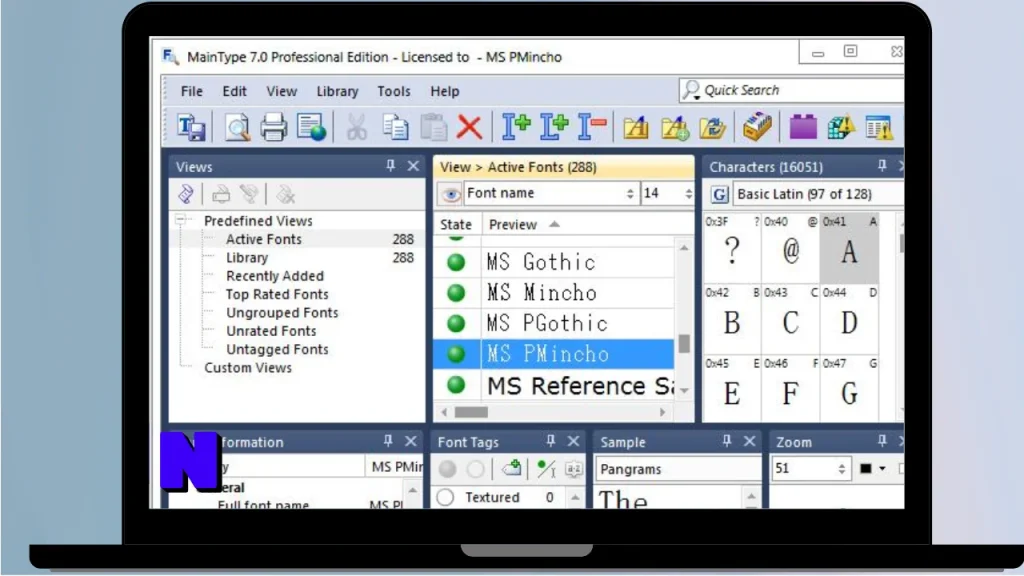The width and height of the screenshot is (1024, 576).
Task: Open the Basic Latin character block dropdown
Action: point(819,194)
